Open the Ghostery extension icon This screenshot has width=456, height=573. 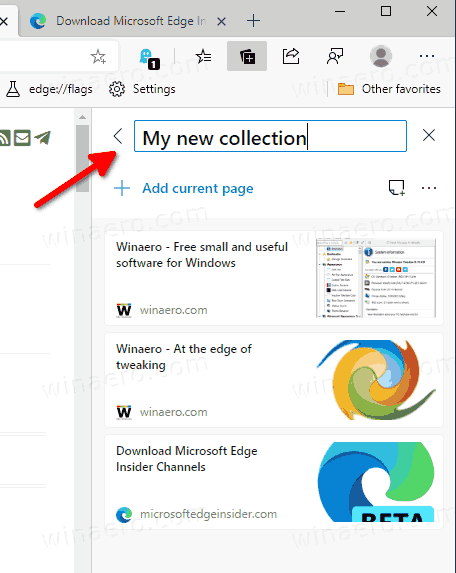point(149,58)
